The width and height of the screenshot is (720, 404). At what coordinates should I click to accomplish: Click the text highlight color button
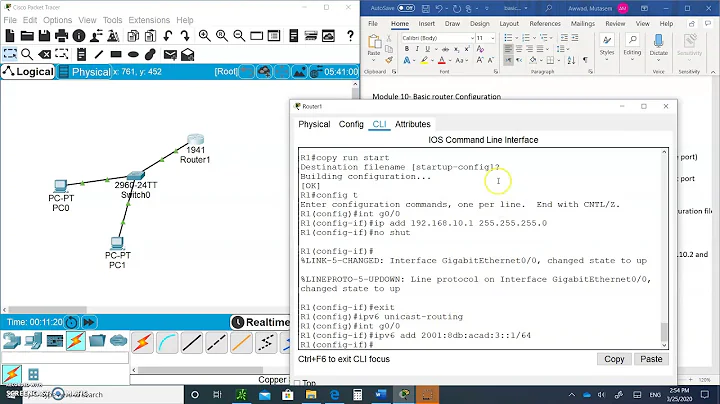click(424, 60)
